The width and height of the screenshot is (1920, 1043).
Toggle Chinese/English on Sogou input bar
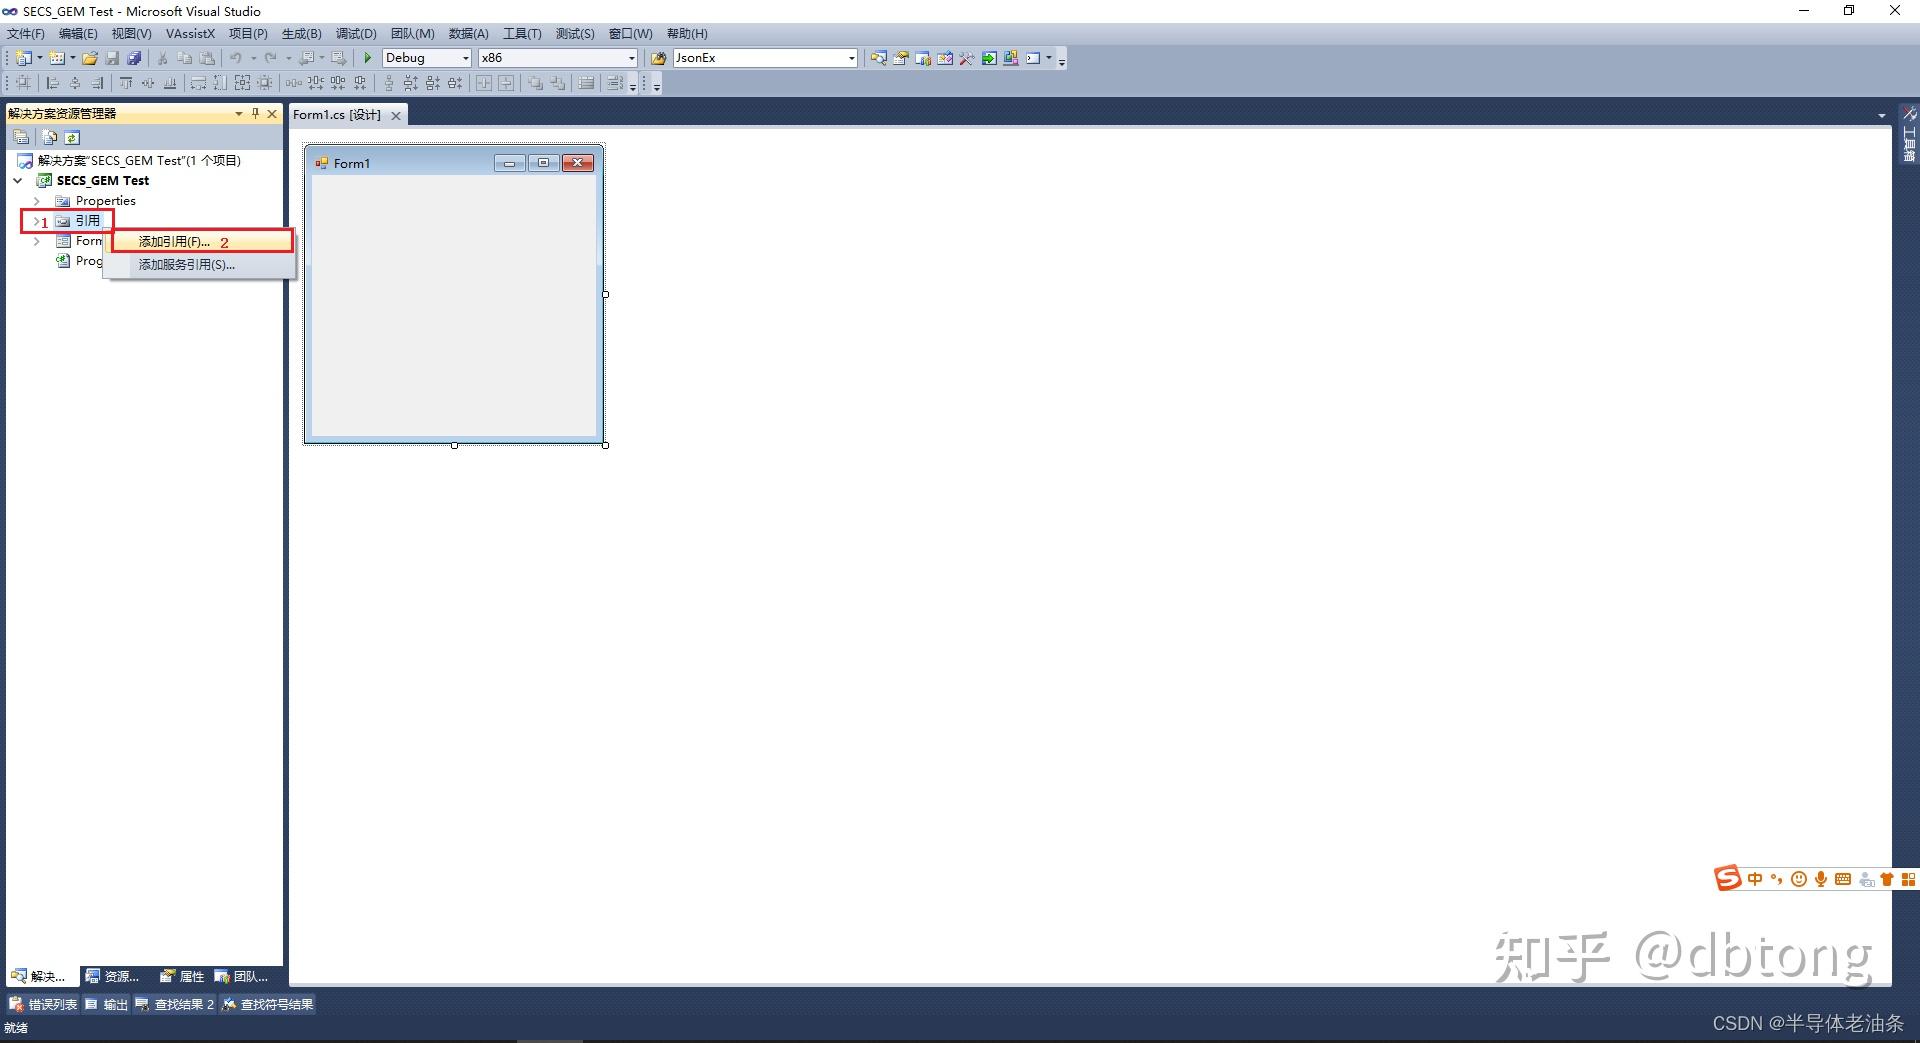tap(1754, 878)
